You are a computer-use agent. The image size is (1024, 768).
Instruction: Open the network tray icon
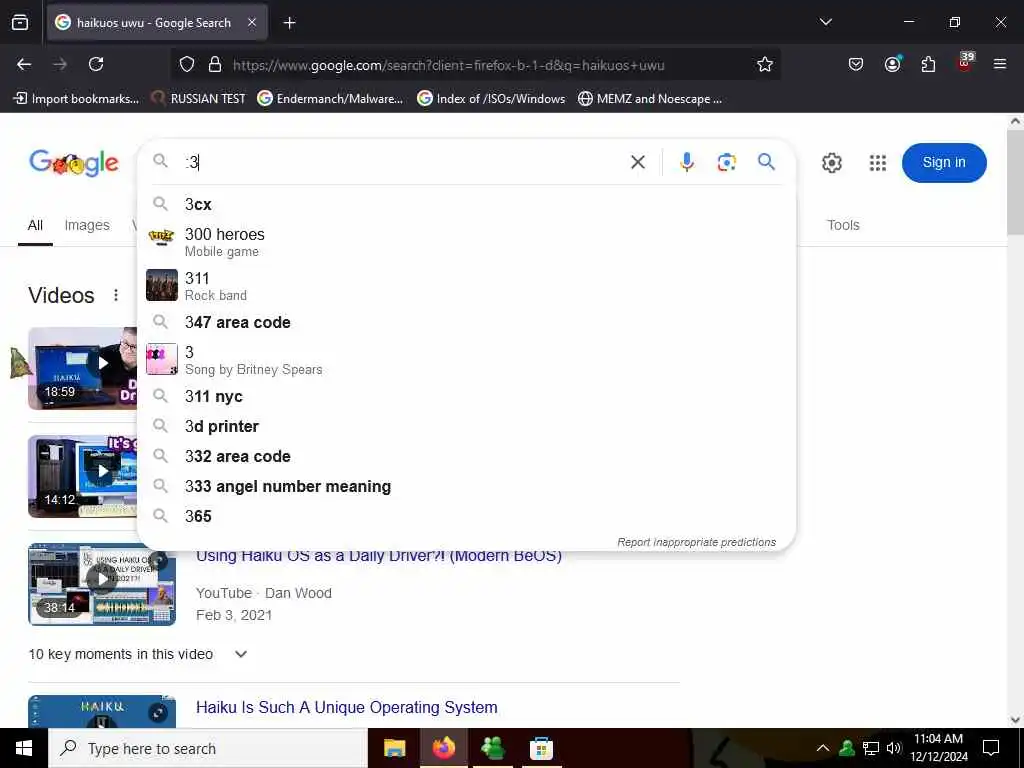click(x=871, y=748)
